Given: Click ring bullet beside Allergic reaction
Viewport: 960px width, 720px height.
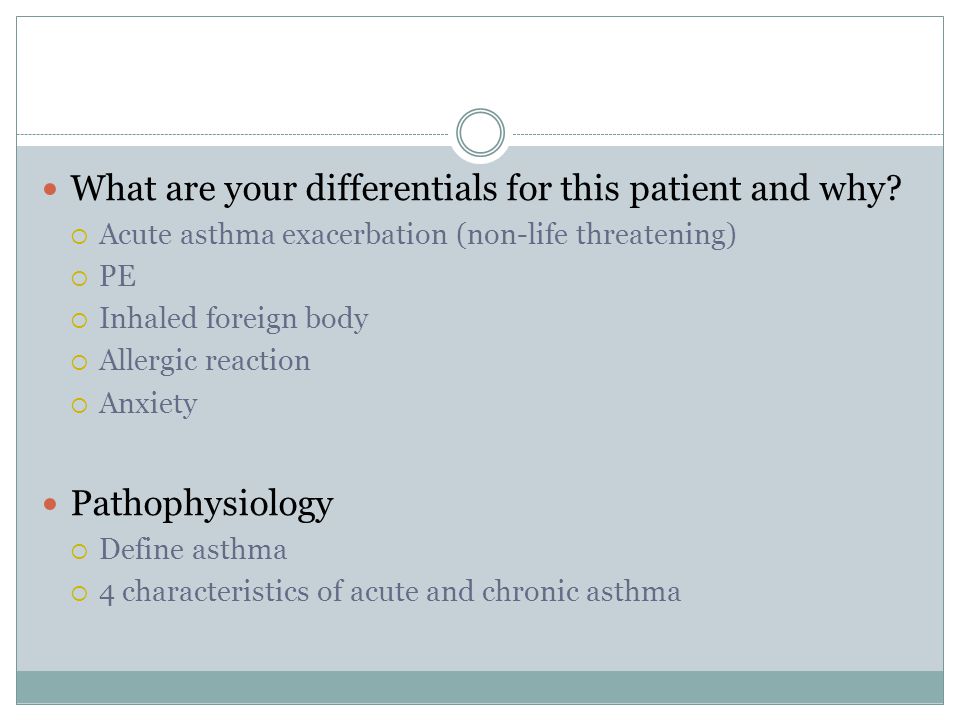Looking at the screenshot, I should [x=79, y=362].
